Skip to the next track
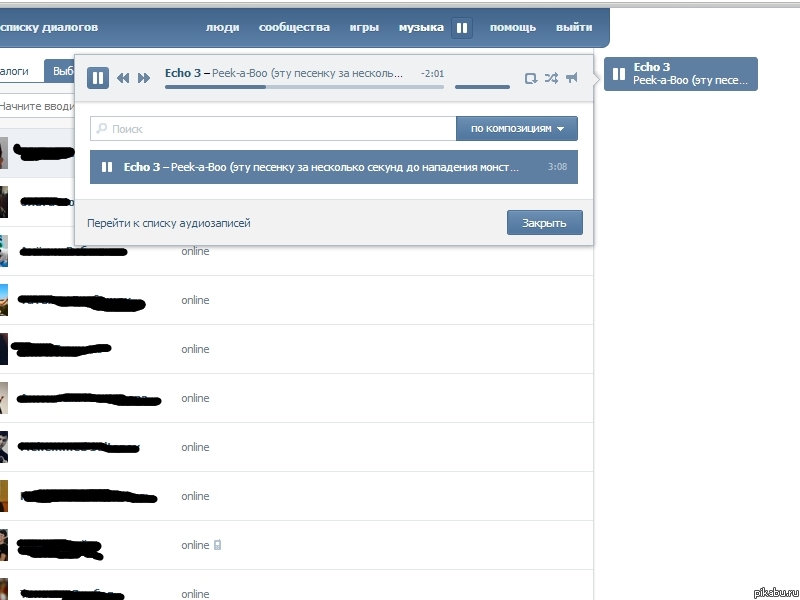 tap(144, 78)
